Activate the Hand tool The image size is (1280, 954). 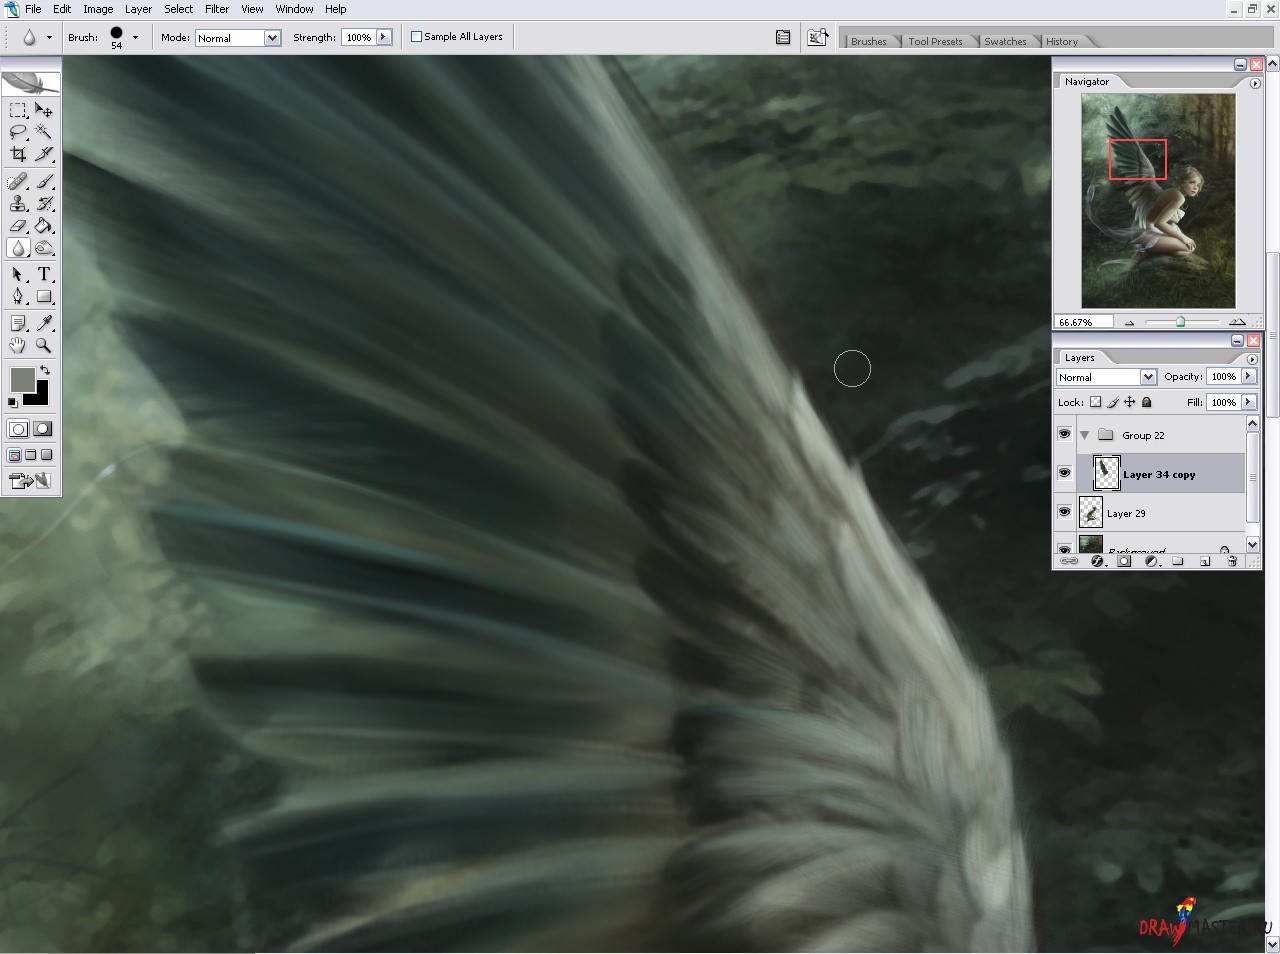tap(18, 345)
